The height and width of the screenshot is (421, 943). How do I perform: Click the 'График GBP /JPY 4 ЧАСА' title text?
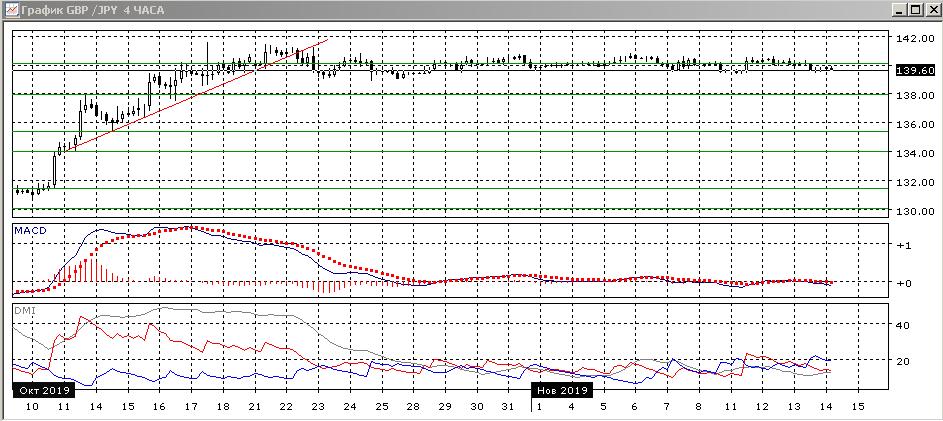coord(92,10)
